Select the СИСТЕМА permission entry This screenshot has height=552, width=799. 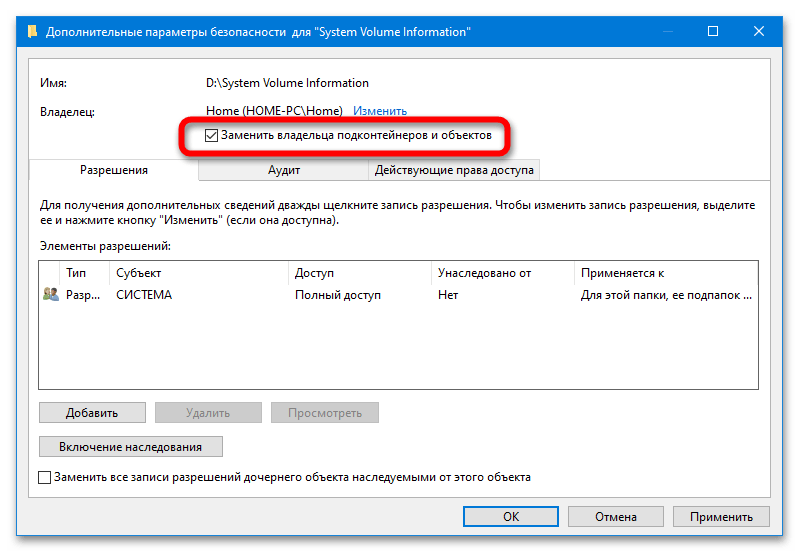(x=398, y=295)
